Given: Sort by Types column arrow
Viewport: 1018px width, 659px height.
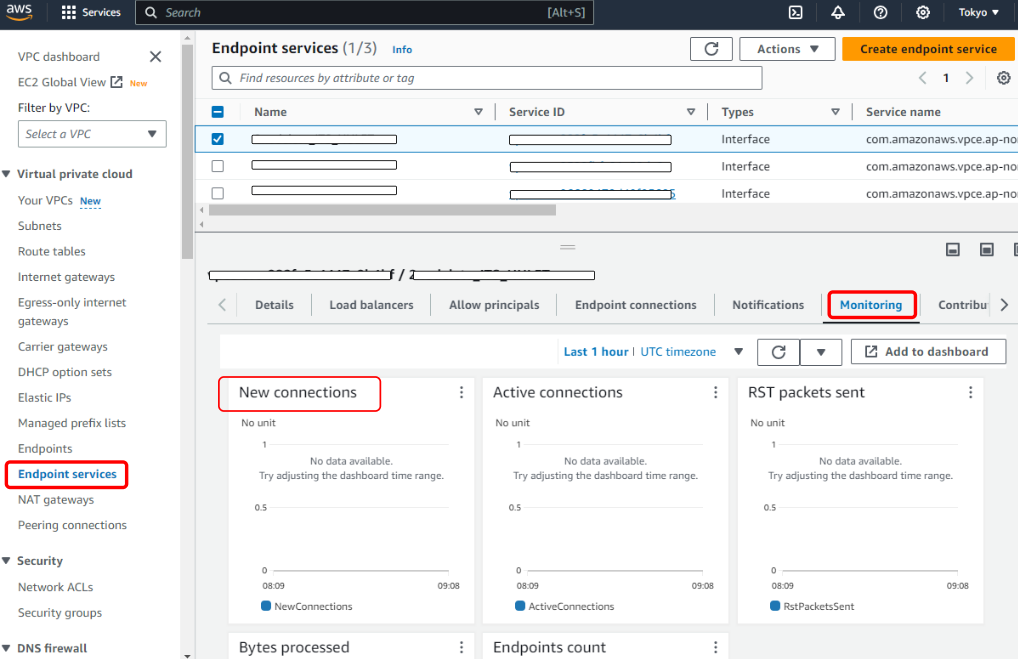Looking at the screenshot, I should tap(836, 112).
